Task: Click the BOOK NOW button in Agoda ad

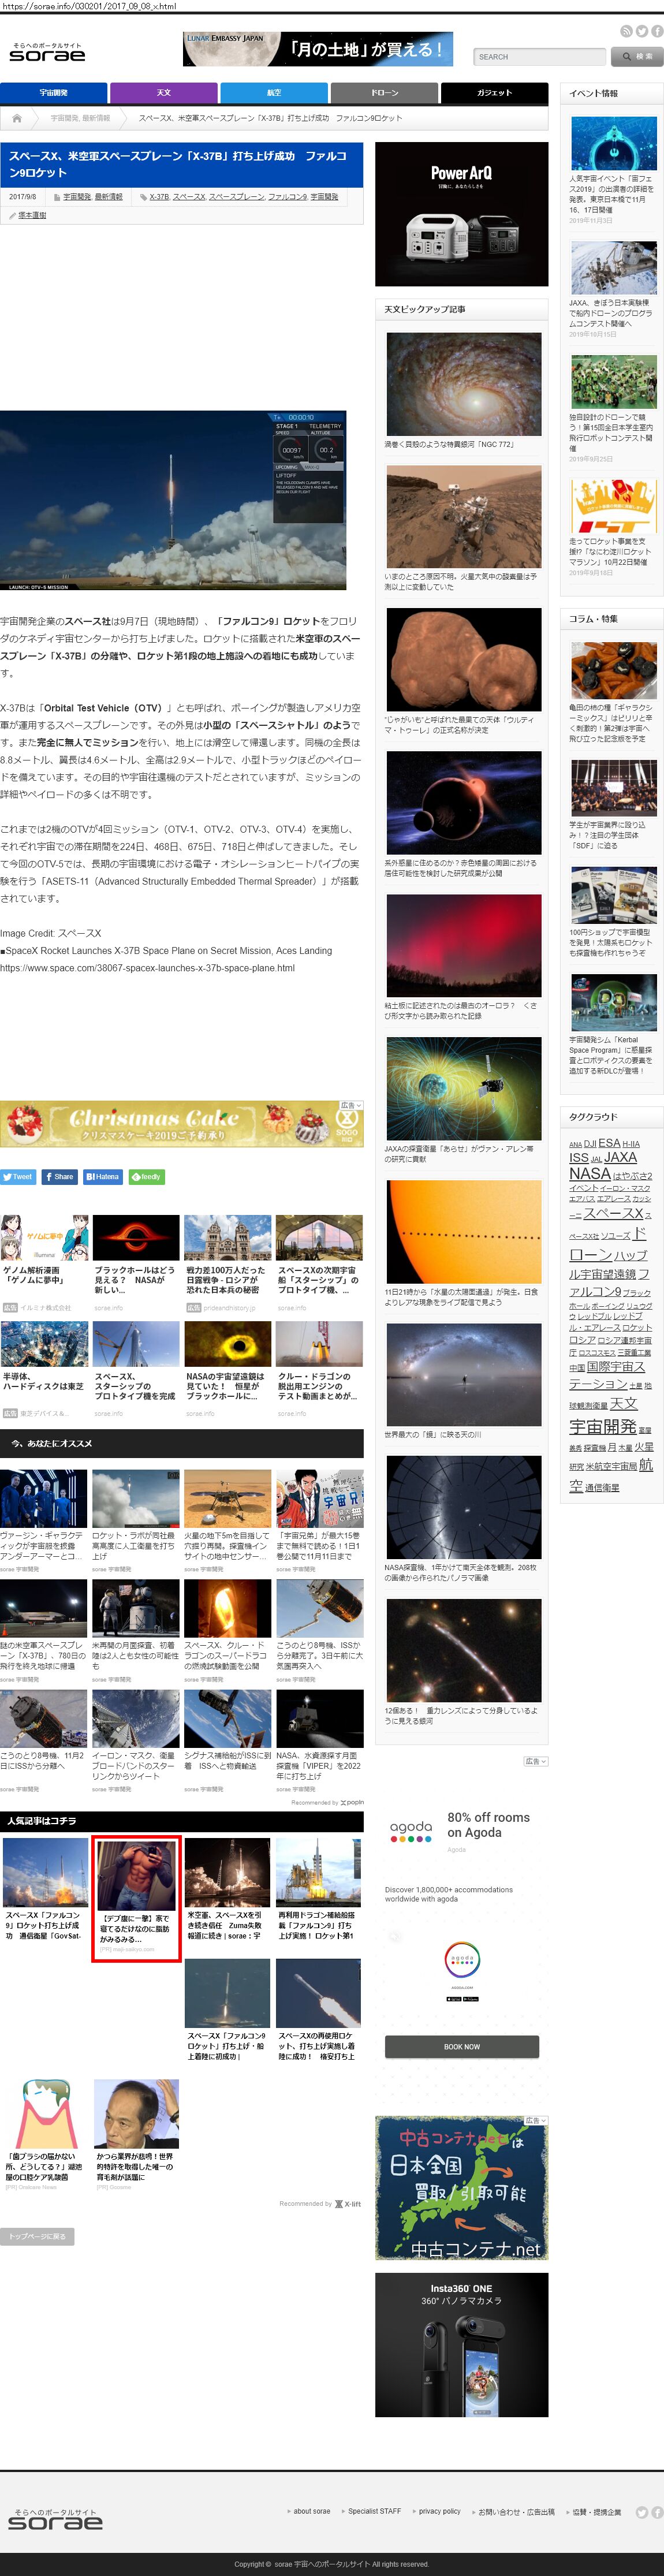Action: pos(462,2046)
